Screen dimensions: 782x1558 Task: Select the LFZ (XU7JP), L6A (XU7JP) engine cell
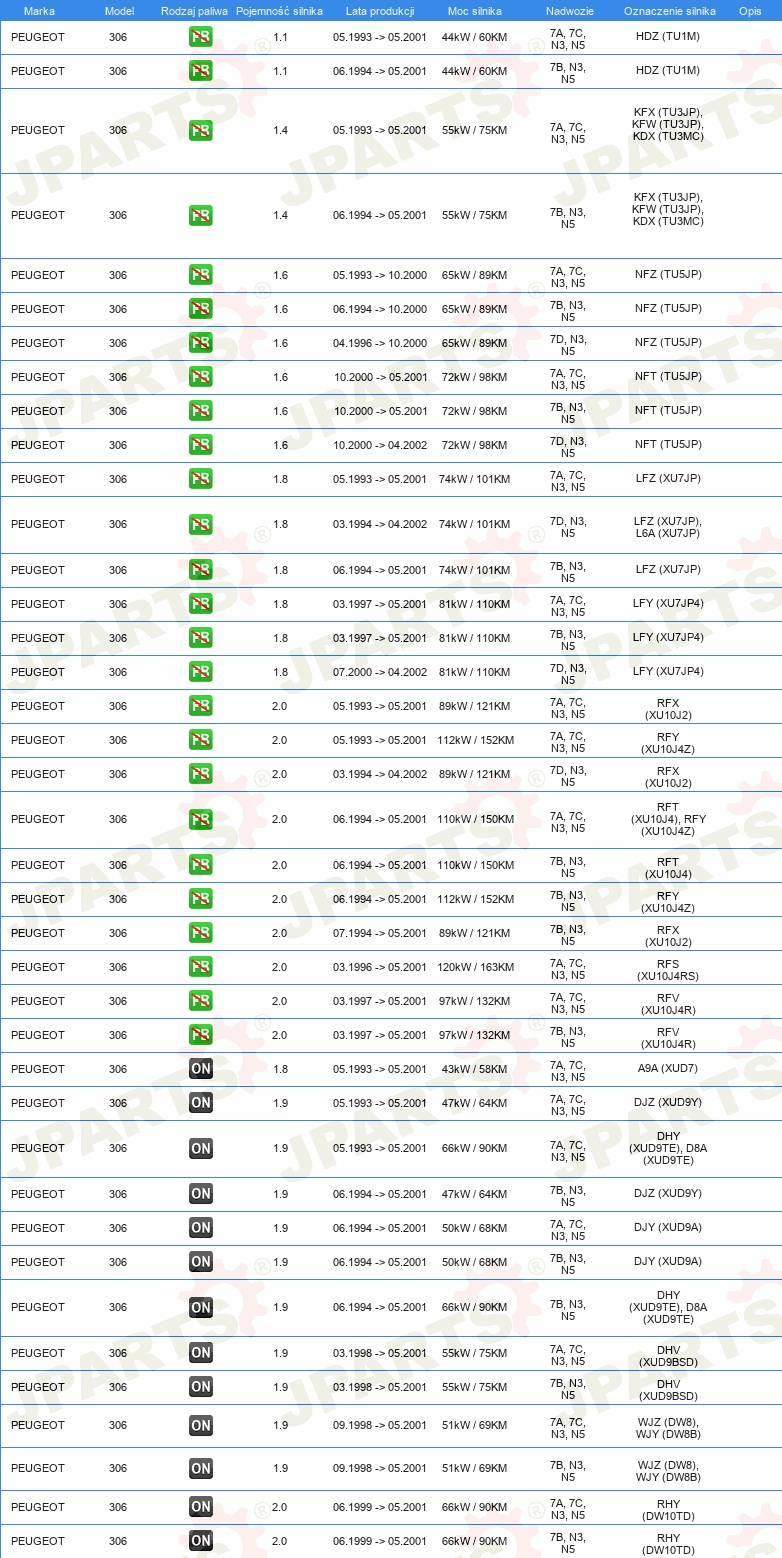(x=668, y=527)
